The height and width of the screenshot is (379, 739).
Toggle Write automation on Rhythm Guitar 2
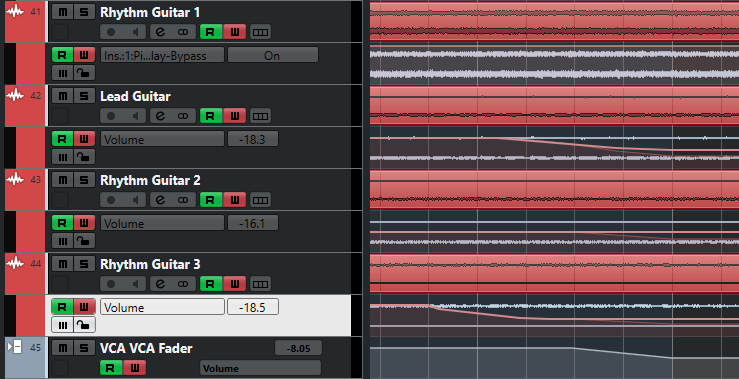click(234, 200)
